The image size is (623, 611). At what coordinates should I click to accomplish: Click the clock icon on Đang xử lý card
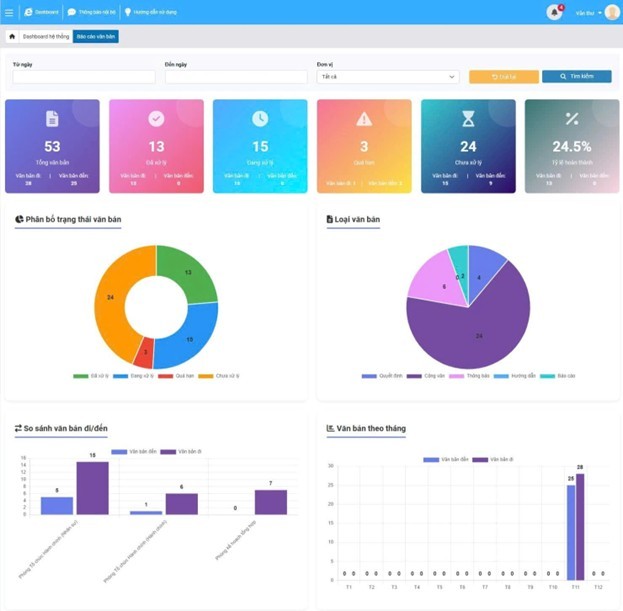click(260, 119)
